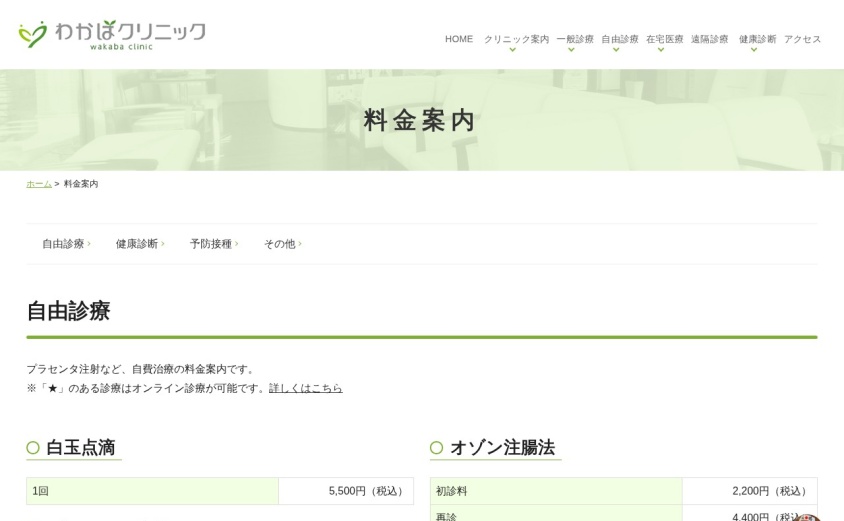Screen dimensions: 844x521
Task: Jump to その他 section anchor
Action: [x=283, y=244]
